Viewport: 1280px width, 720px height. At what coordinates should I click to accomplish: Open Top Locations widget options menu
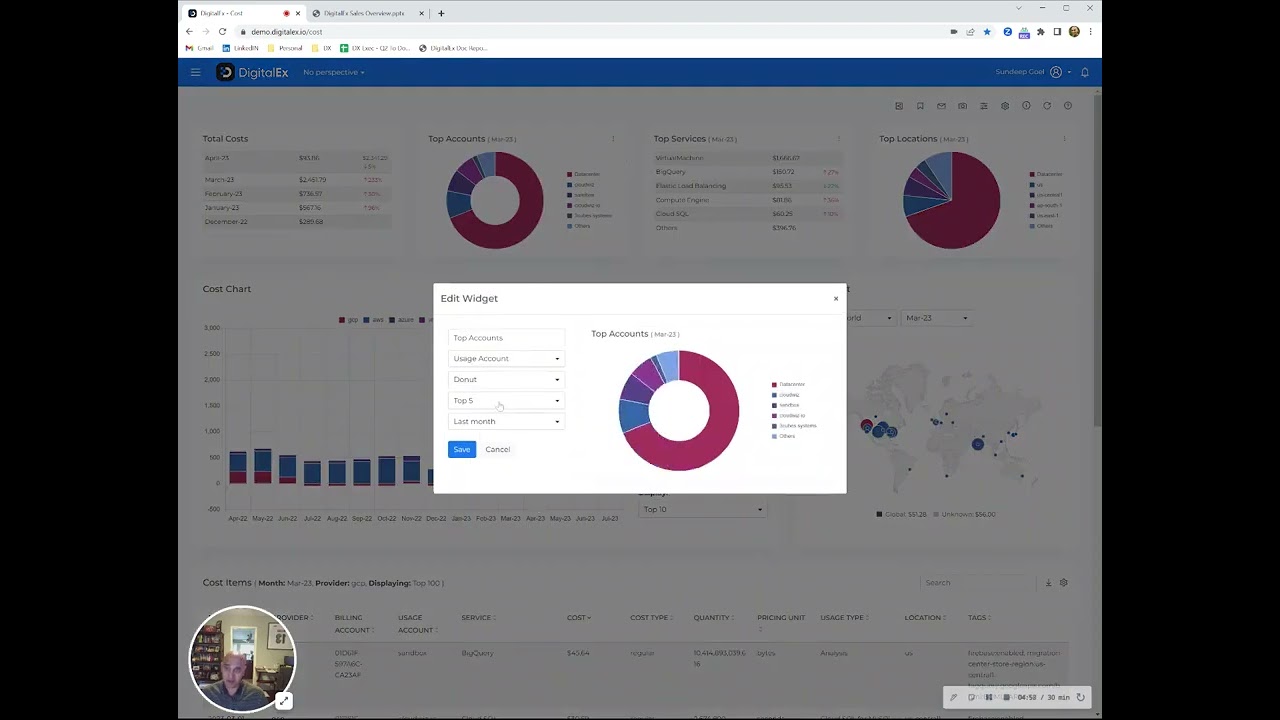1064,139
